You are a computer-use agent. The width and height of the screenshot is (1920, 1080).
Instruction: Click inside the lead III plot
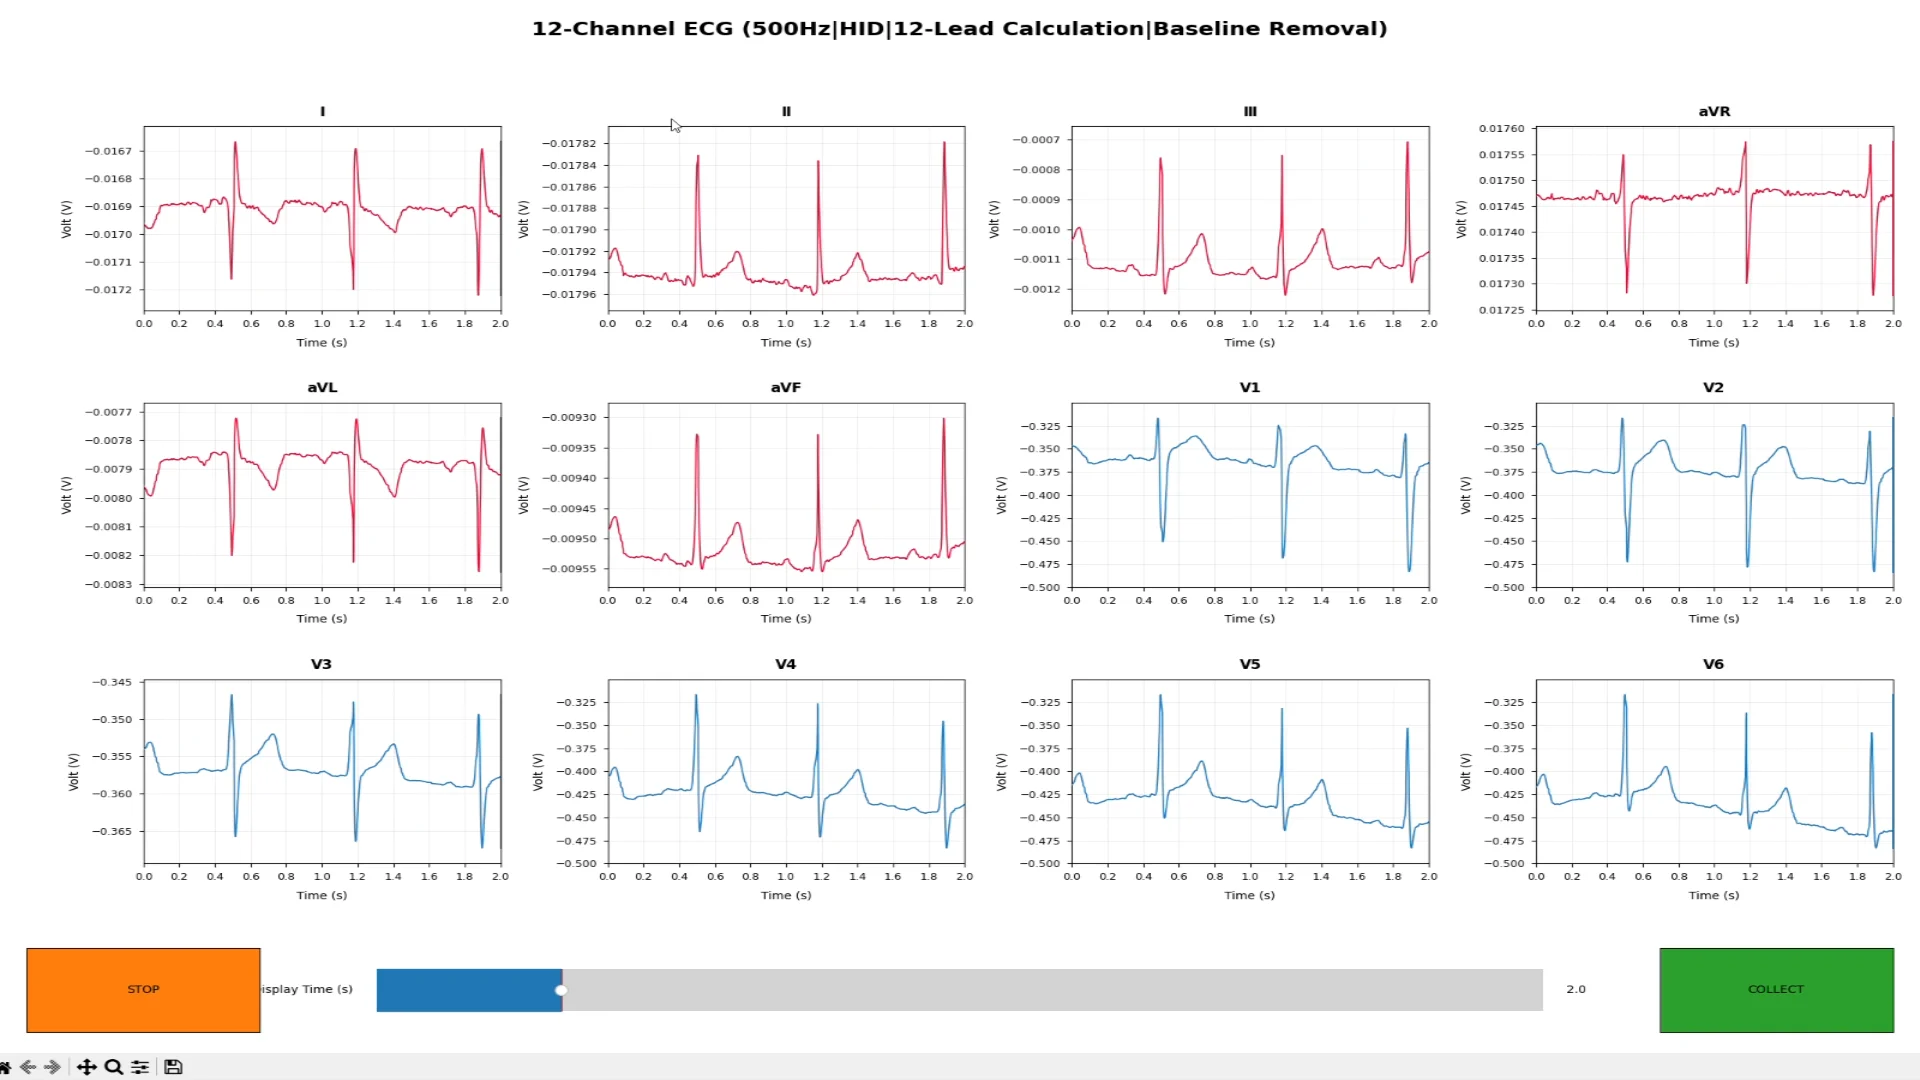(x=1250, y=218)
